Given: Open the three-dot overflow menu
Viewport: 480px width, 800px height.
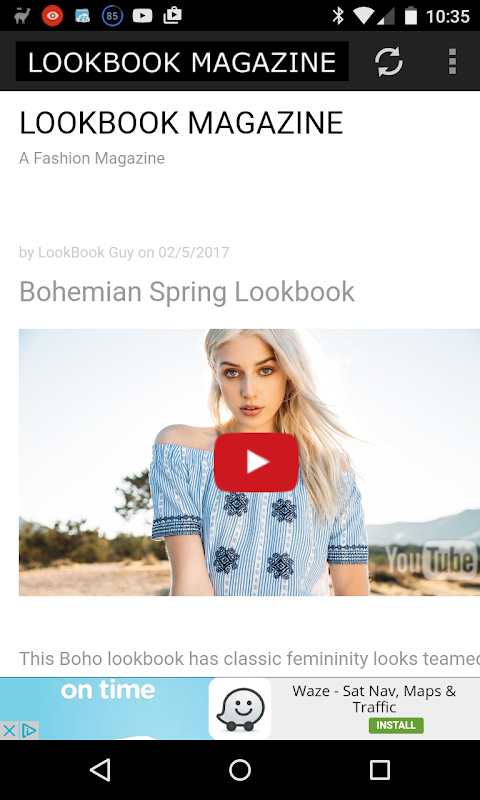Looking at the screenshot, I should pos(452,61).
